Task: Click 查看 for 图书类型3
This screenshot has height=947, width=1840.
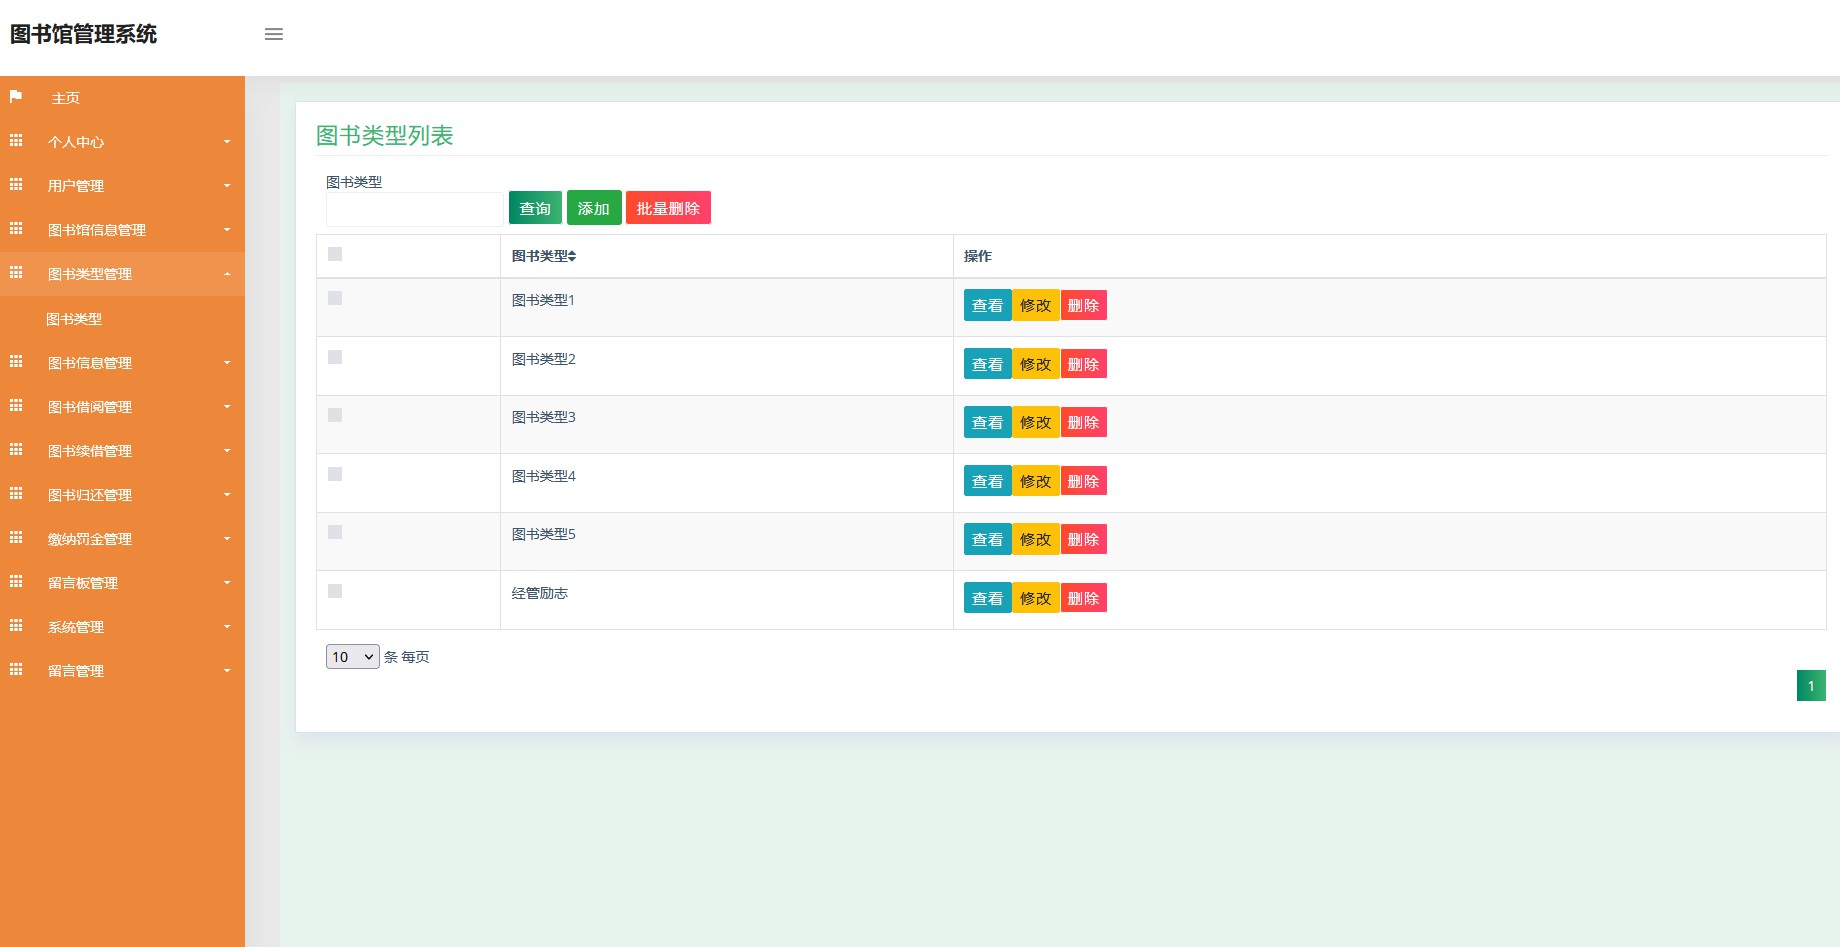Action: coord(987,422)
